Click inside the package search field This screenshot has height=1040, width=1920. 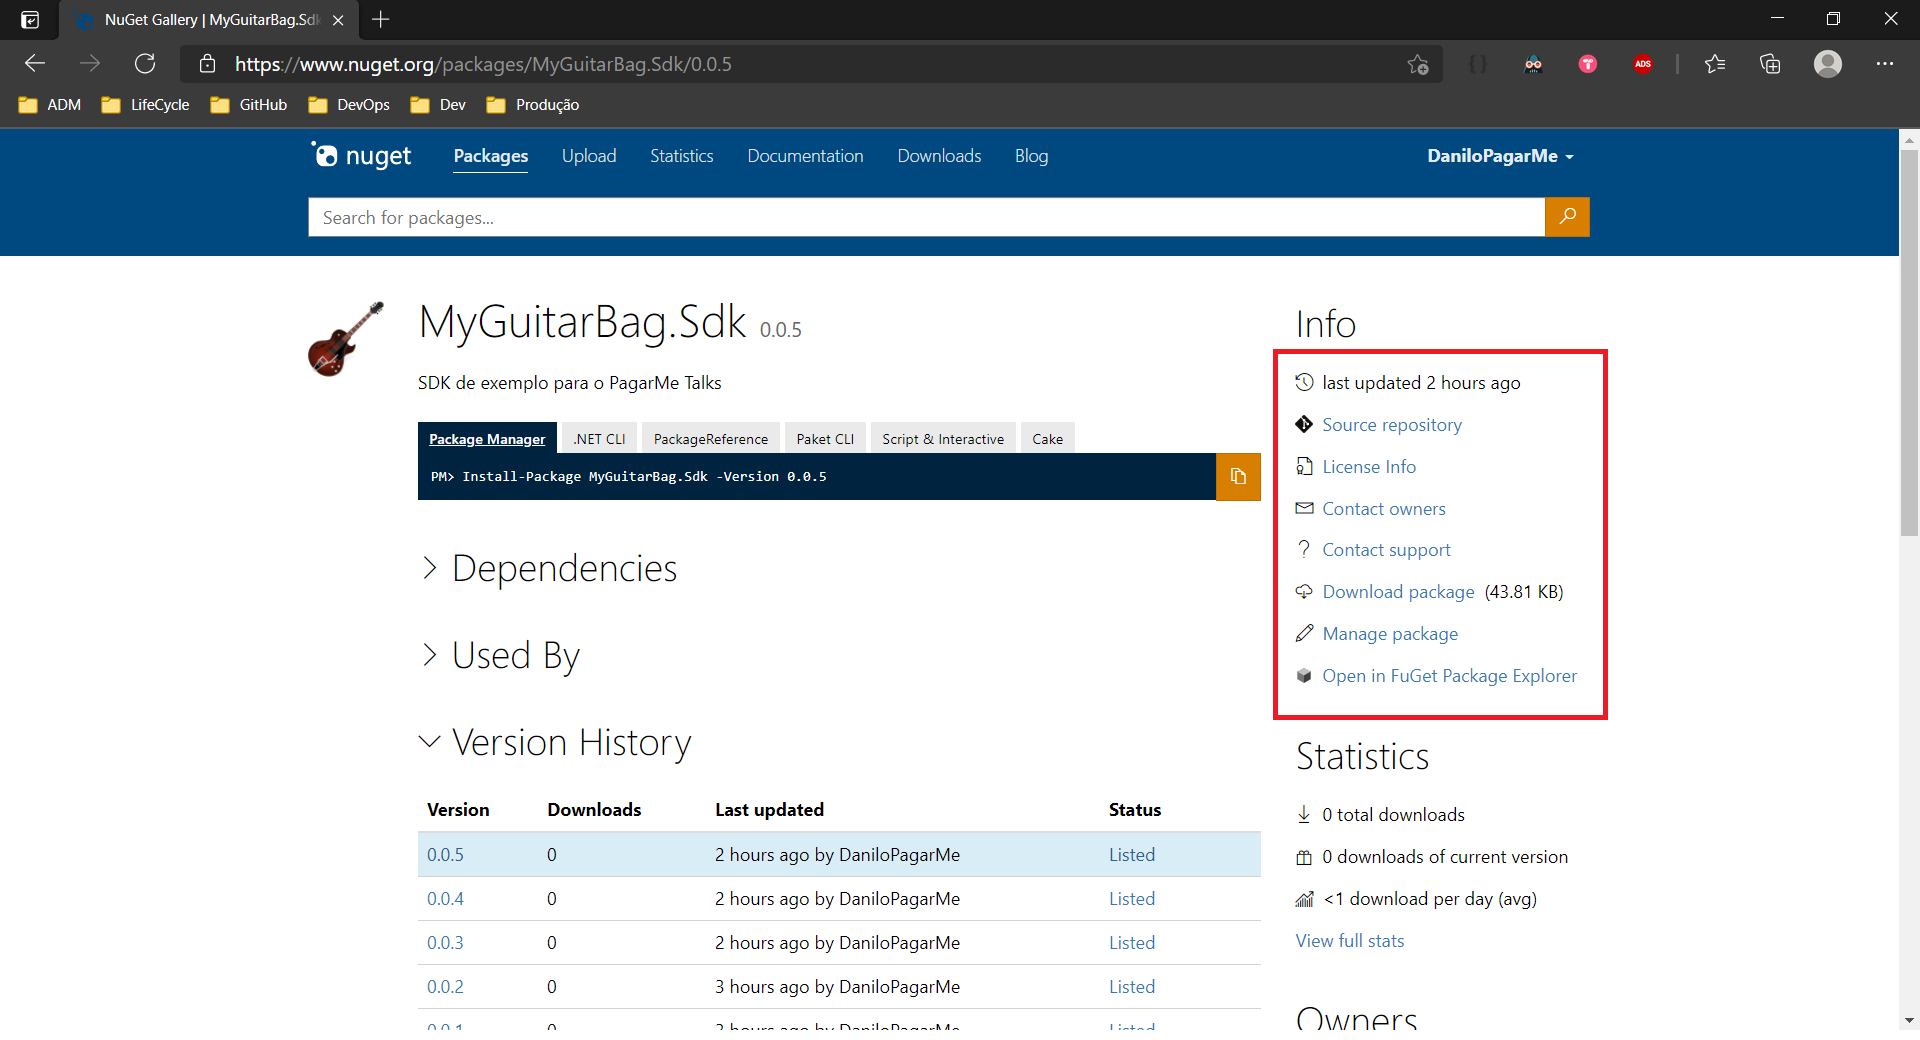pos(900,217)
